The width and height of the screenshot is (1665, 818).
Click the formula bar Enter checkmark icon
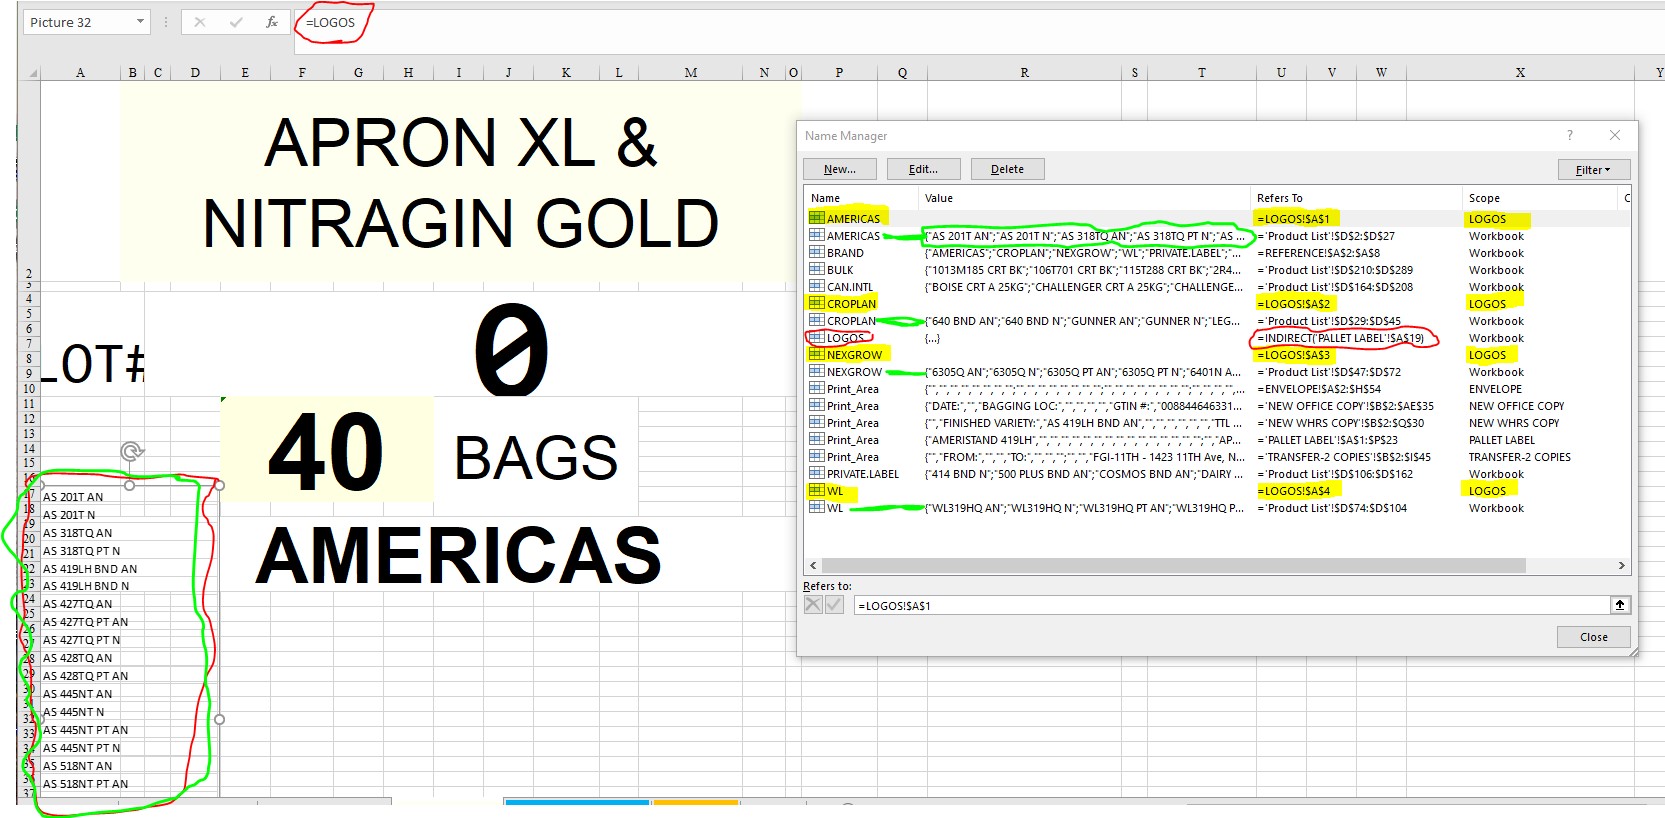(236, 22)
